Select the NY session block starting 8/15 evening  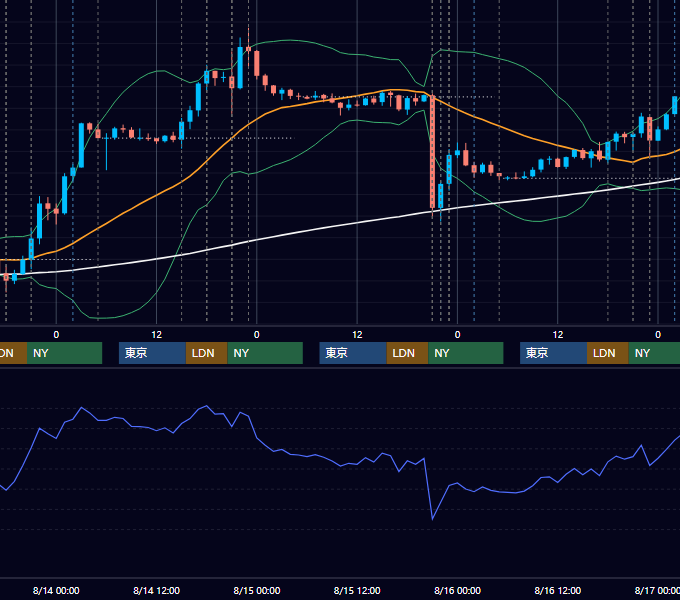pos(466,353)
